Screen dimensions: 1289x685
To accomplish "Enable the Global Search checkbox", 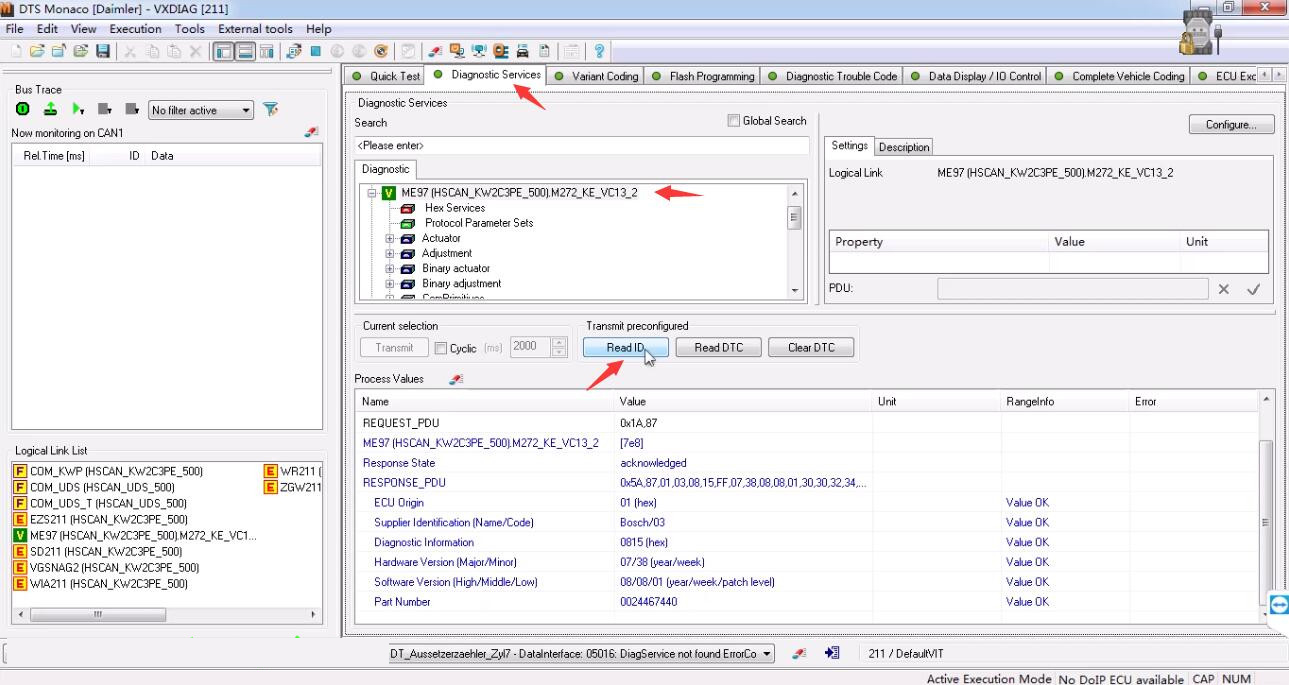I will pyautogui.click(x=736, y=121).
